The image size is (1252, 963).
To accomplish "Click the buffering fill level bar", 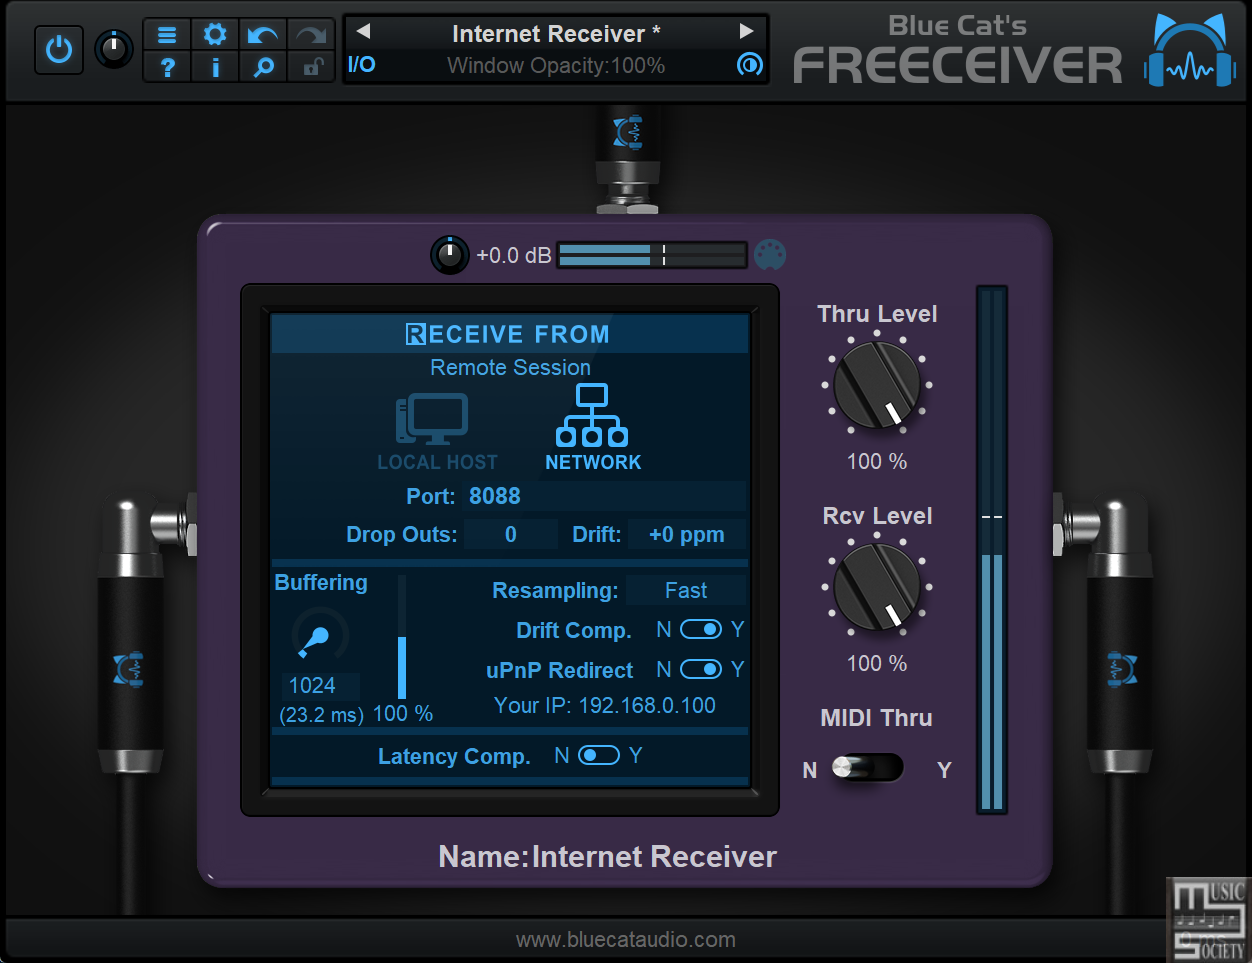I will [x=402, y=637].
